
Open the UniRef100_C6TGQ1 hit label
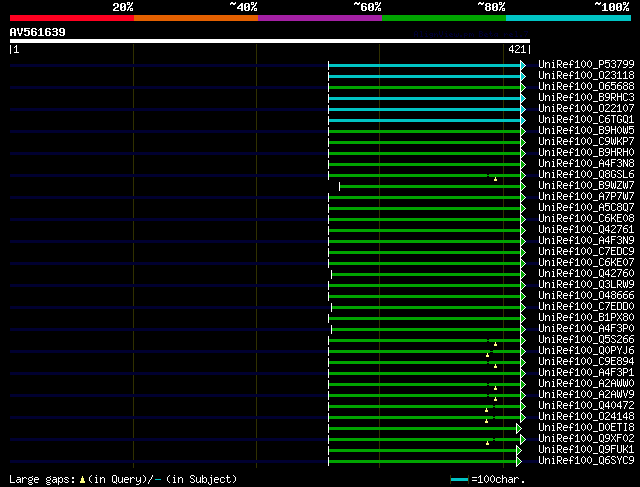586,120
